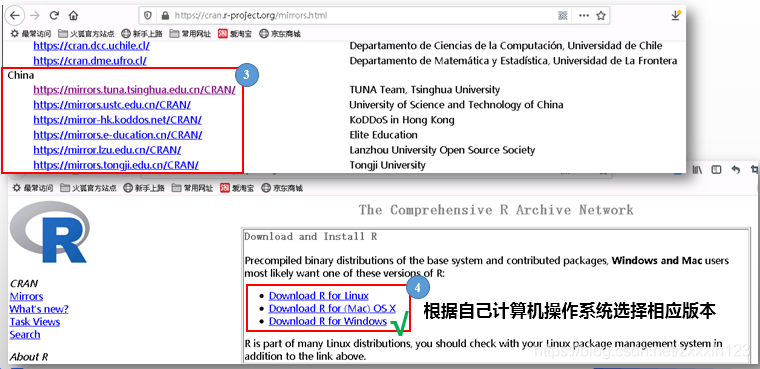Click 'The Comprehensive R Archive Network' title
The image size is (760, 369).
point(496,210)
